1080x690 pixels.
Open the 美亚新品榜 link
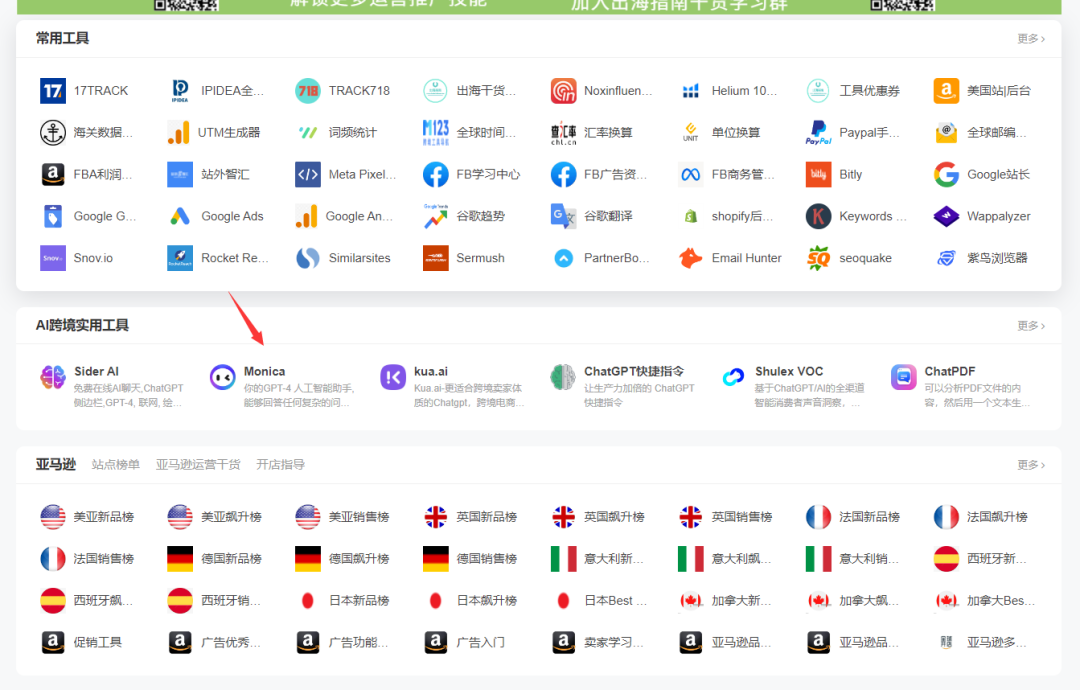tap(87, 517)
